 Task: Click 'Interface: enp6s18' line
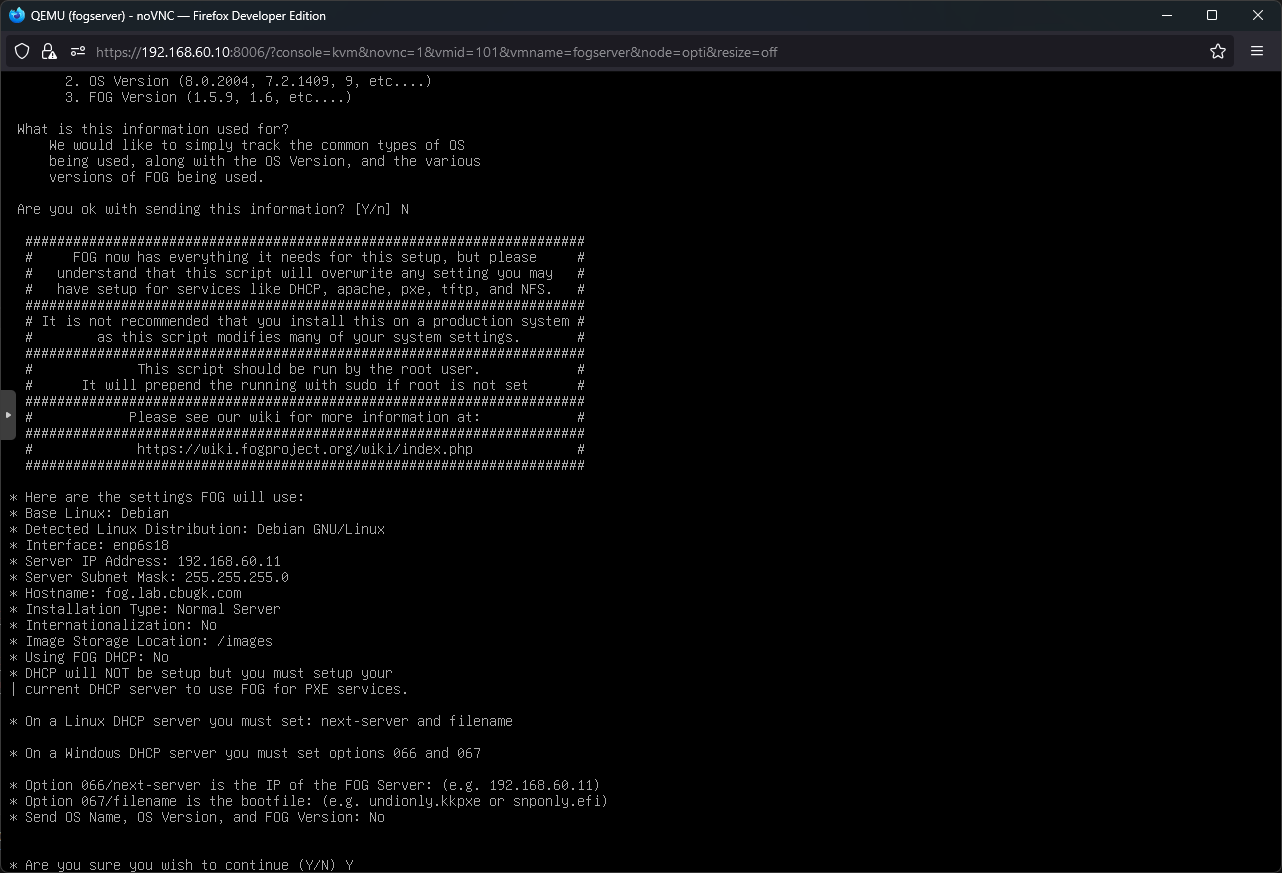[x=89, y=545]
